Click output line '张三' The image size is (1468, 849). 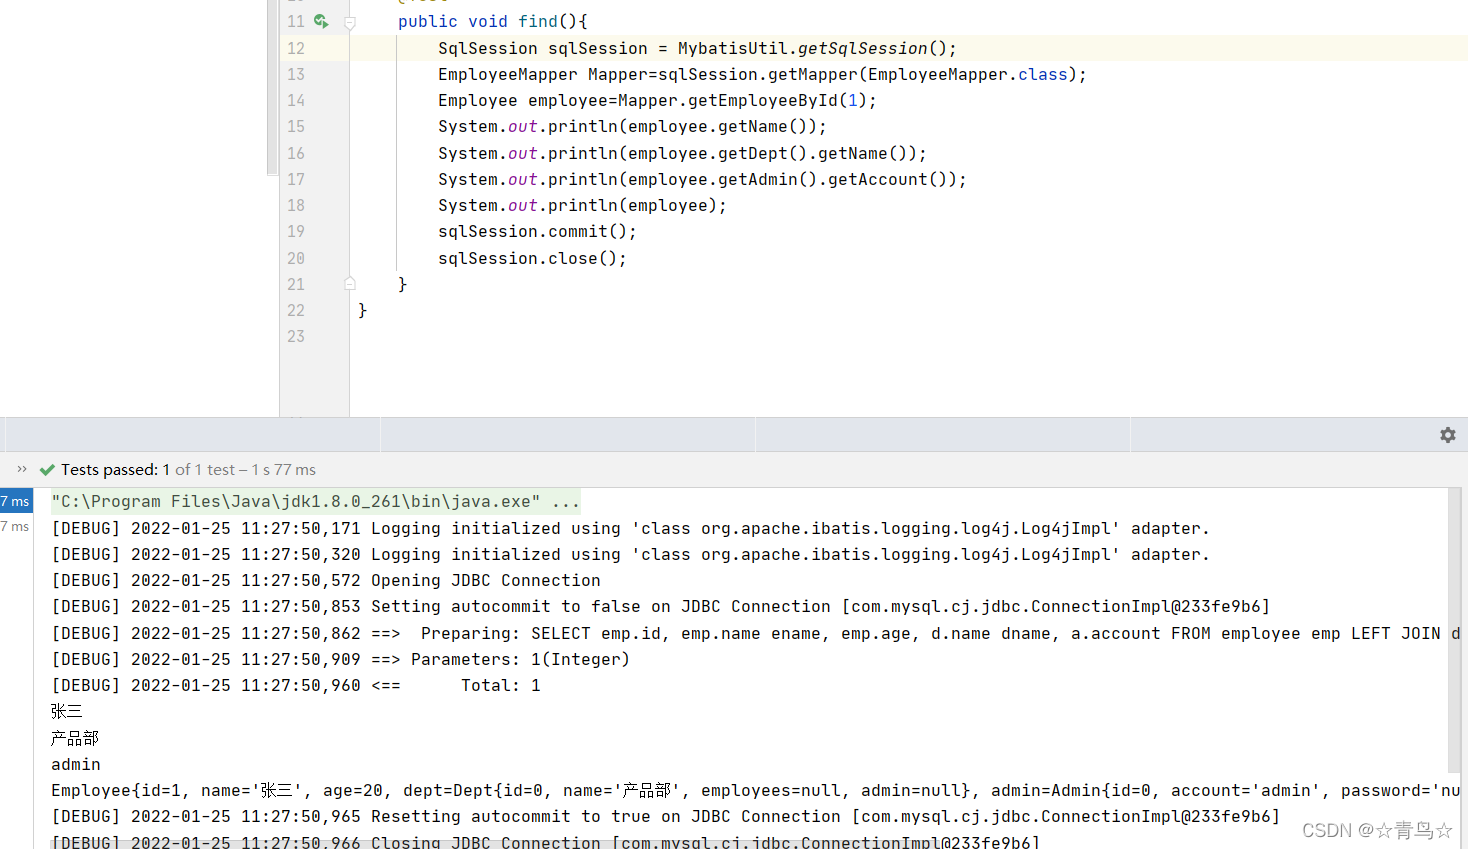[x=67, y=711]
